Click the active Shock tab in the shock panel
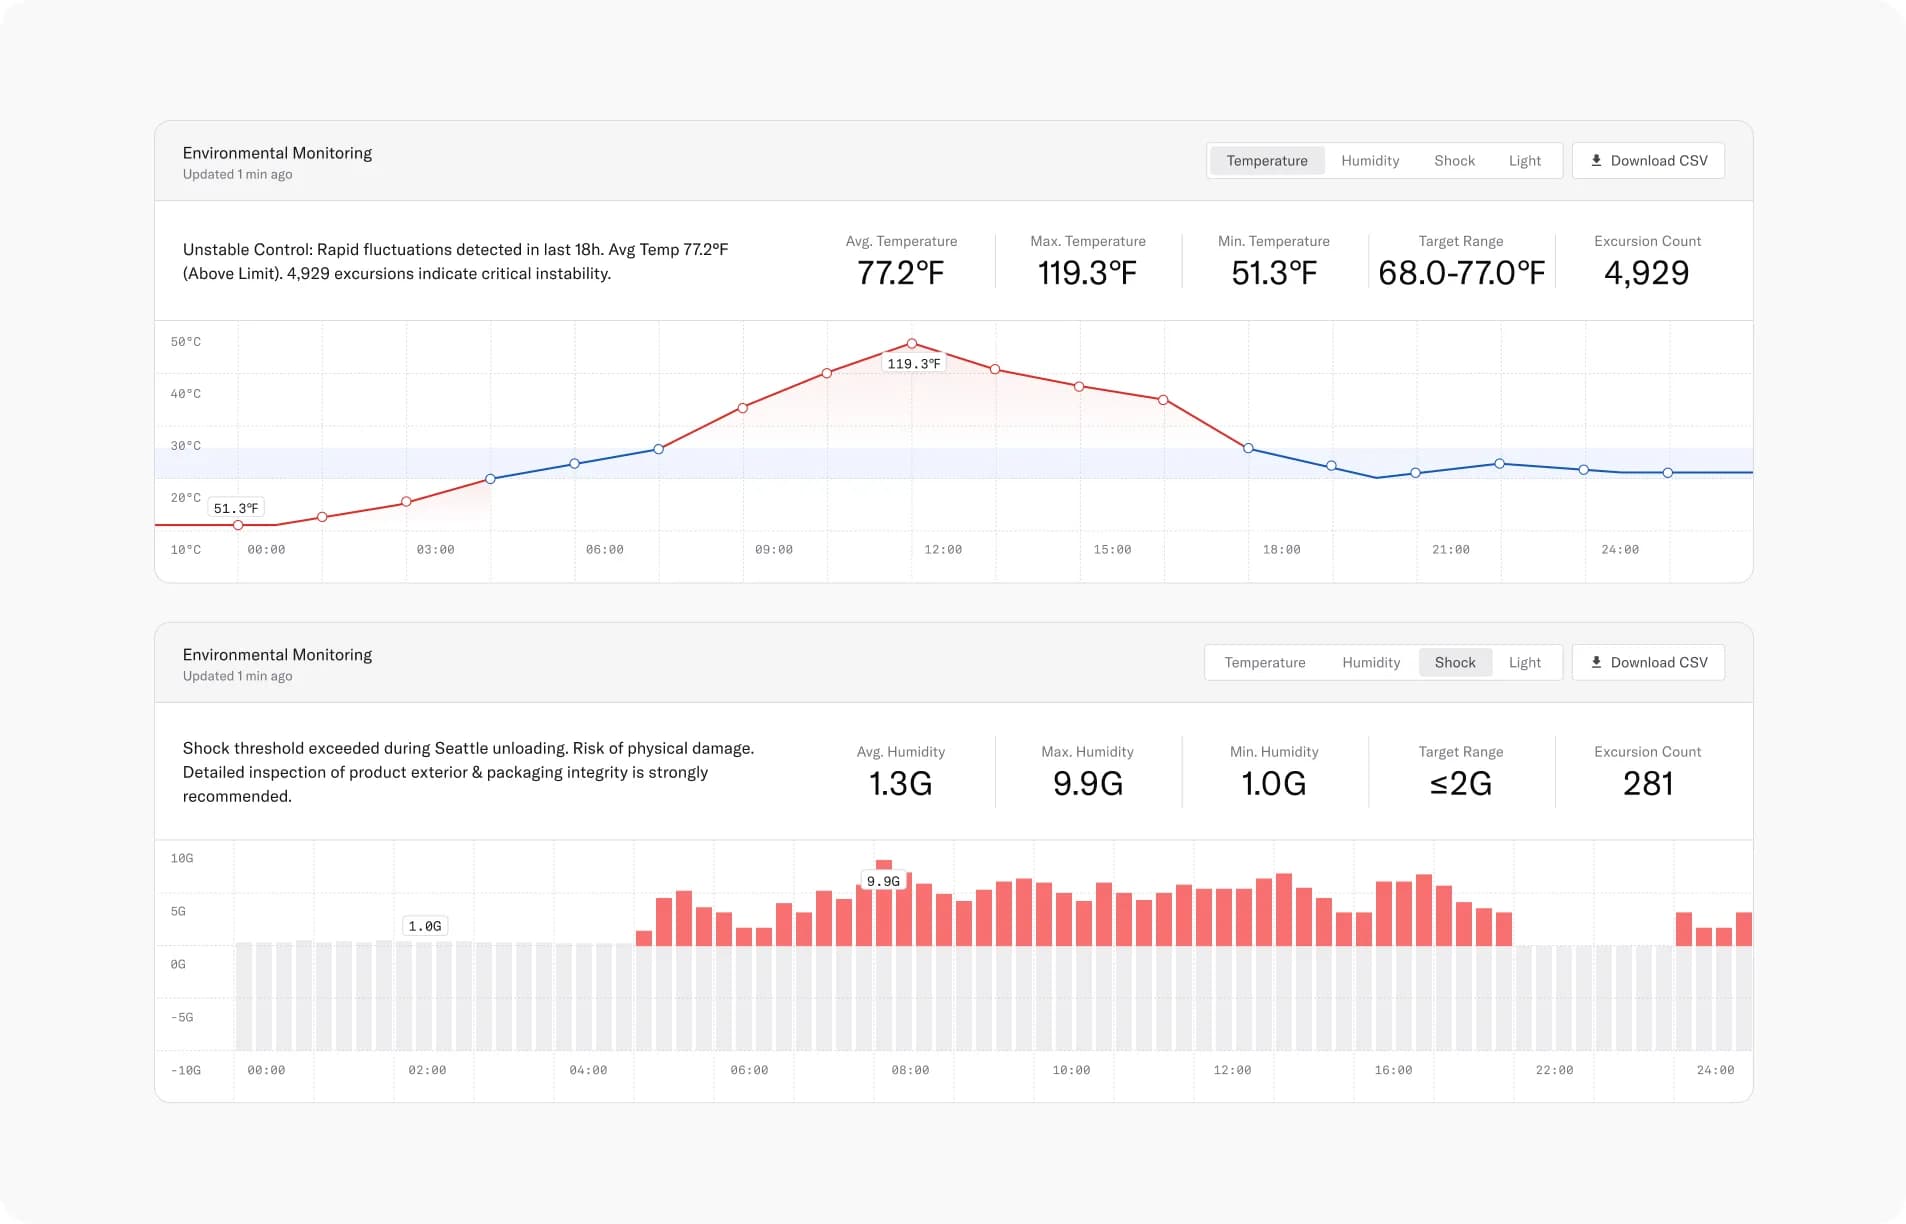Image resolution: width=1906 pixels, height=1224 pixels. click(1455, 663)
